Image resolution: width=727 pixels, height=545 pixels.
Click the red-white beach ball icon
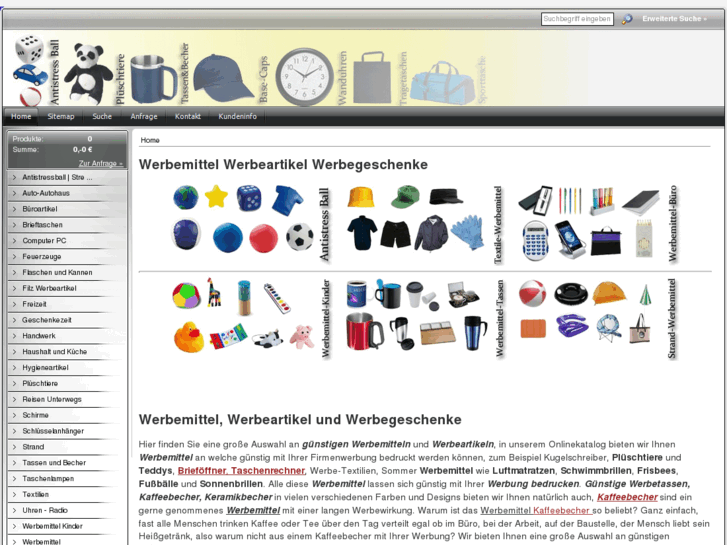pos(532,293)
